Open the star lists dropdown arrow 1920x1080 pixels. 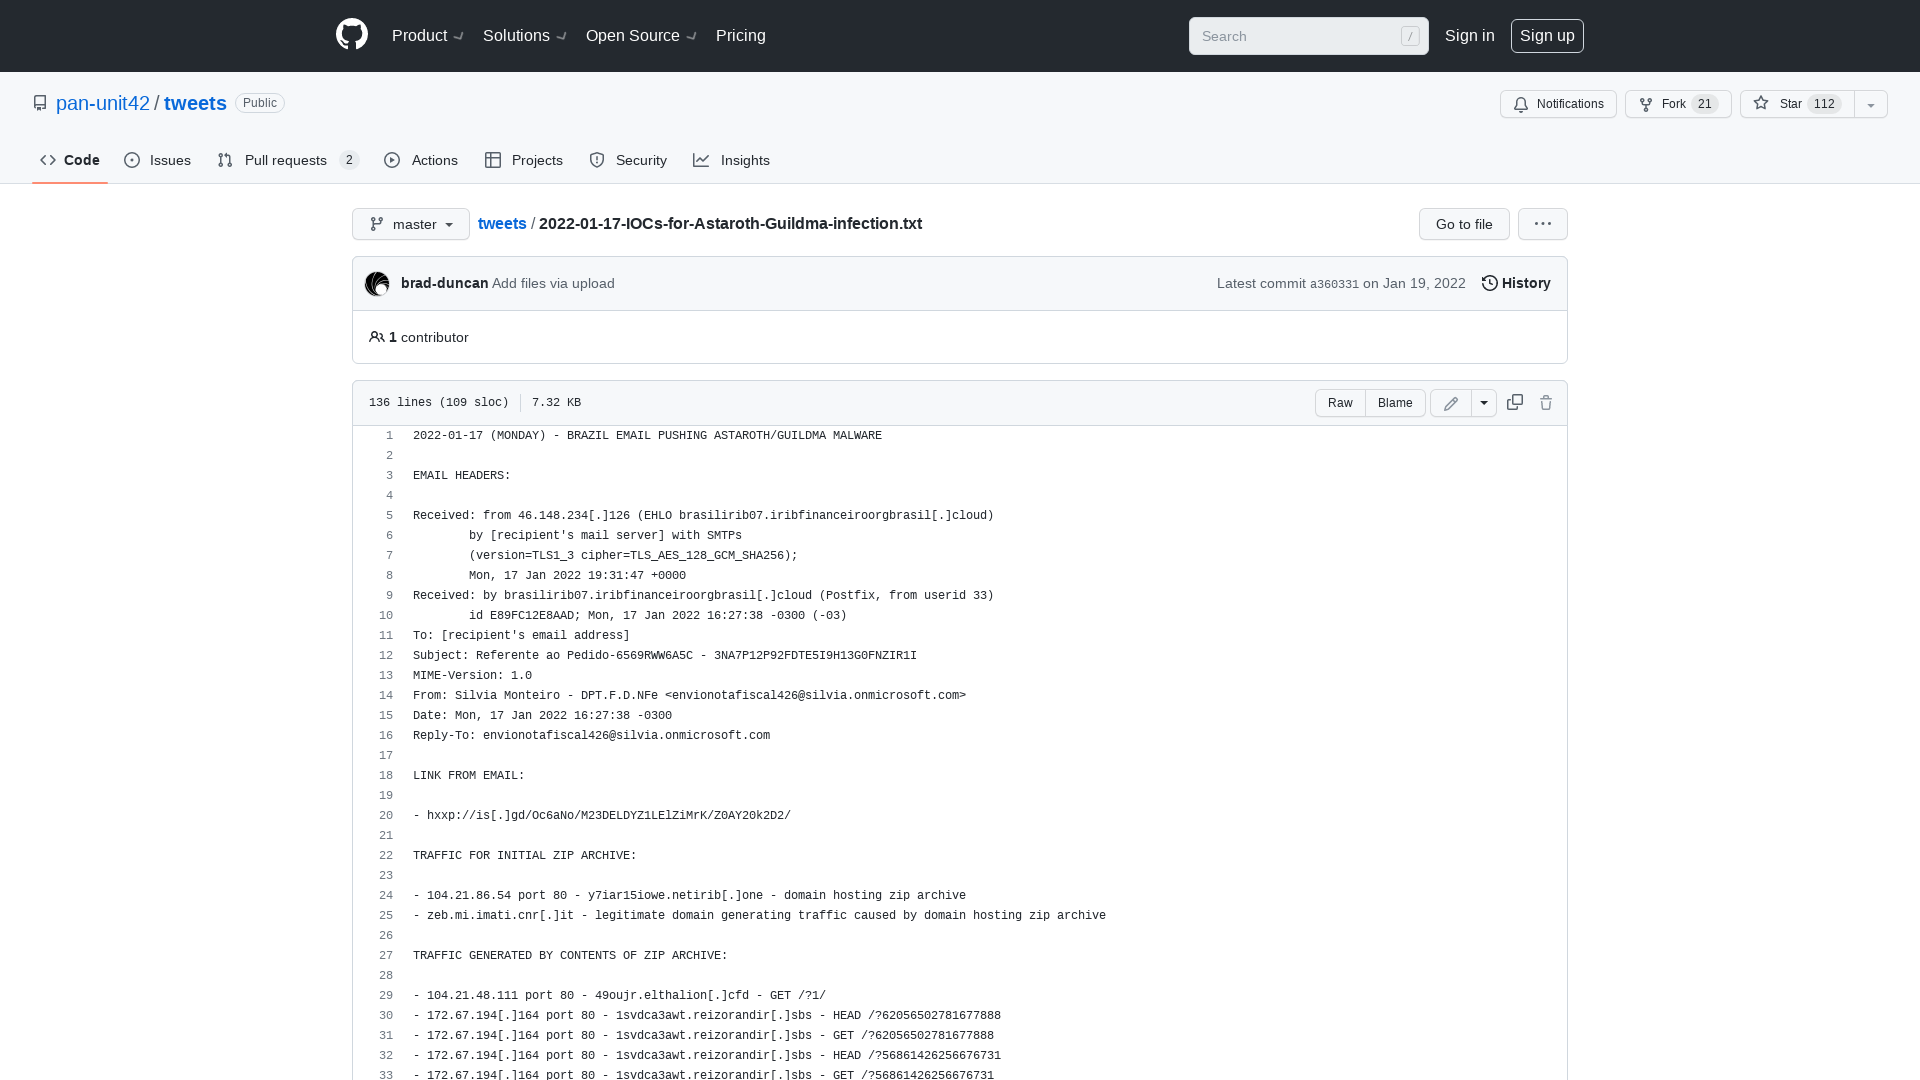(1871, 104)
